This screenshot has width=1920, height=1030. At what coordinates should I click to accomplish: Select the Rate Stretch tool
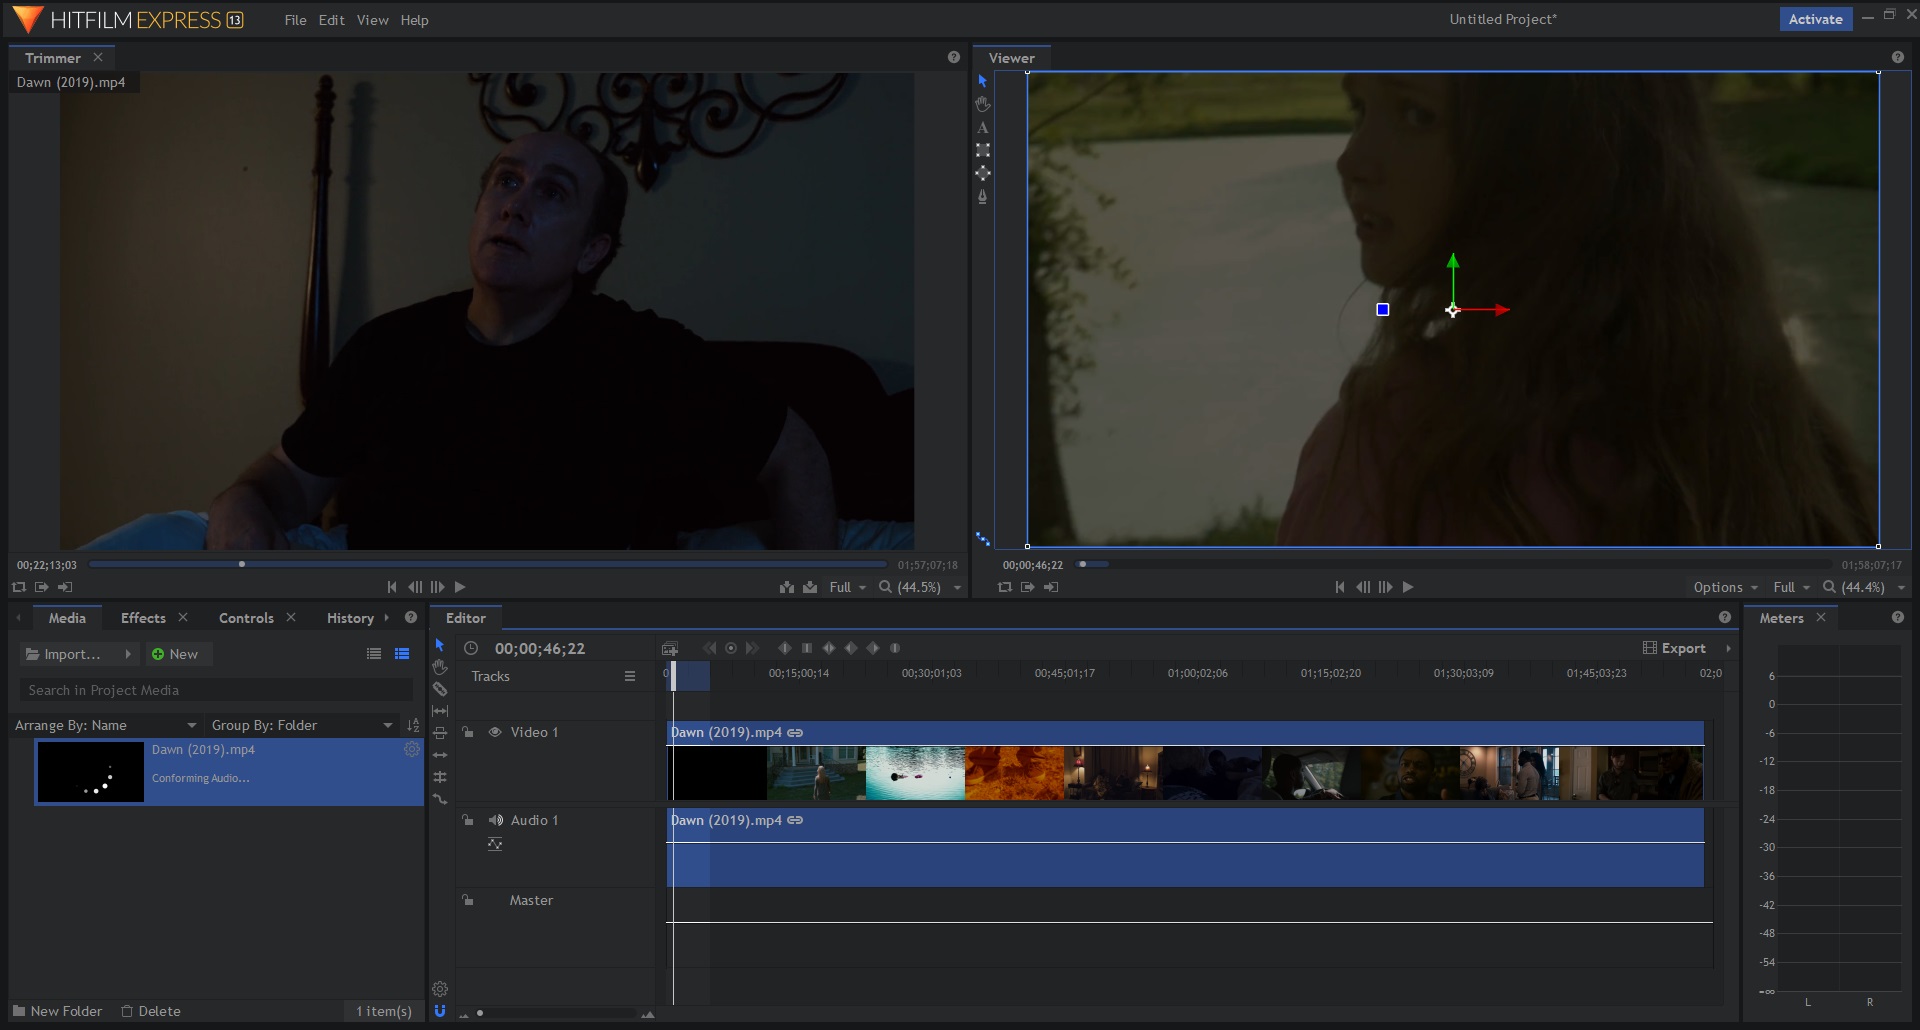point(440,799)
